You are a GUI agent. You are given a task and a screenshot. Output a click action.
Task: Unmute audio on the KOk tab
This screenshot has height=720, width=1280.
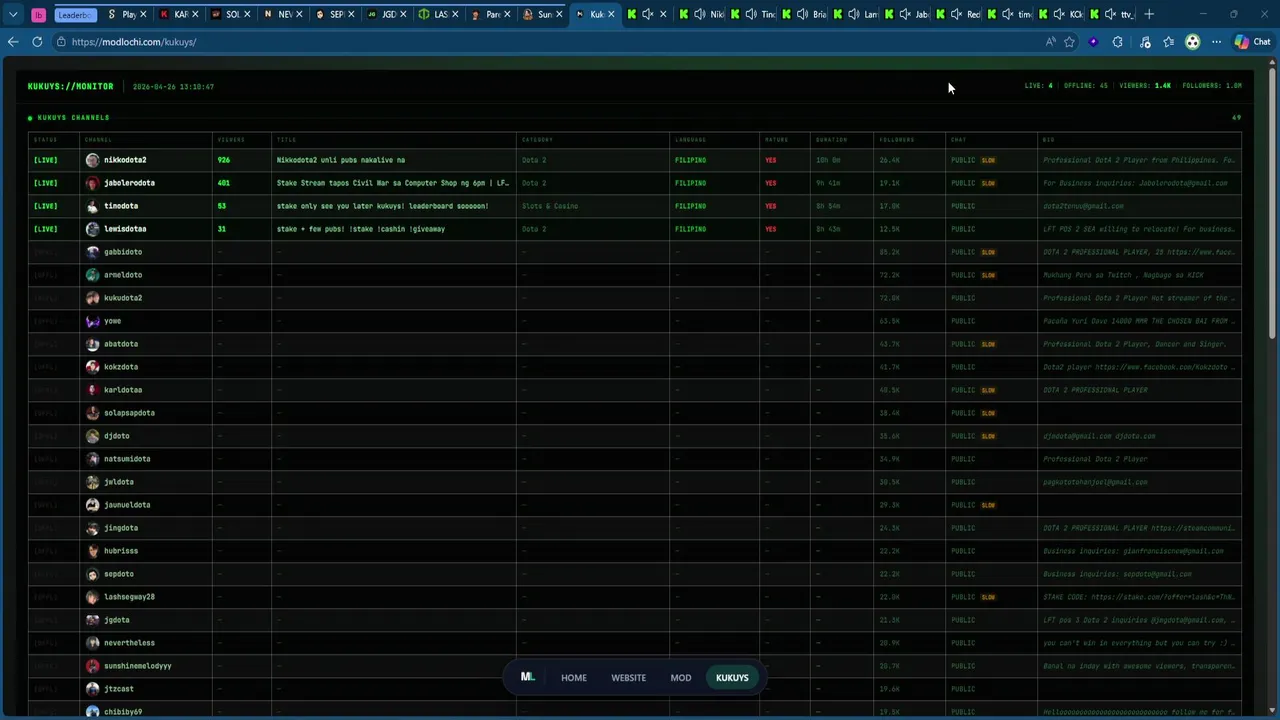coord(1059,14)
